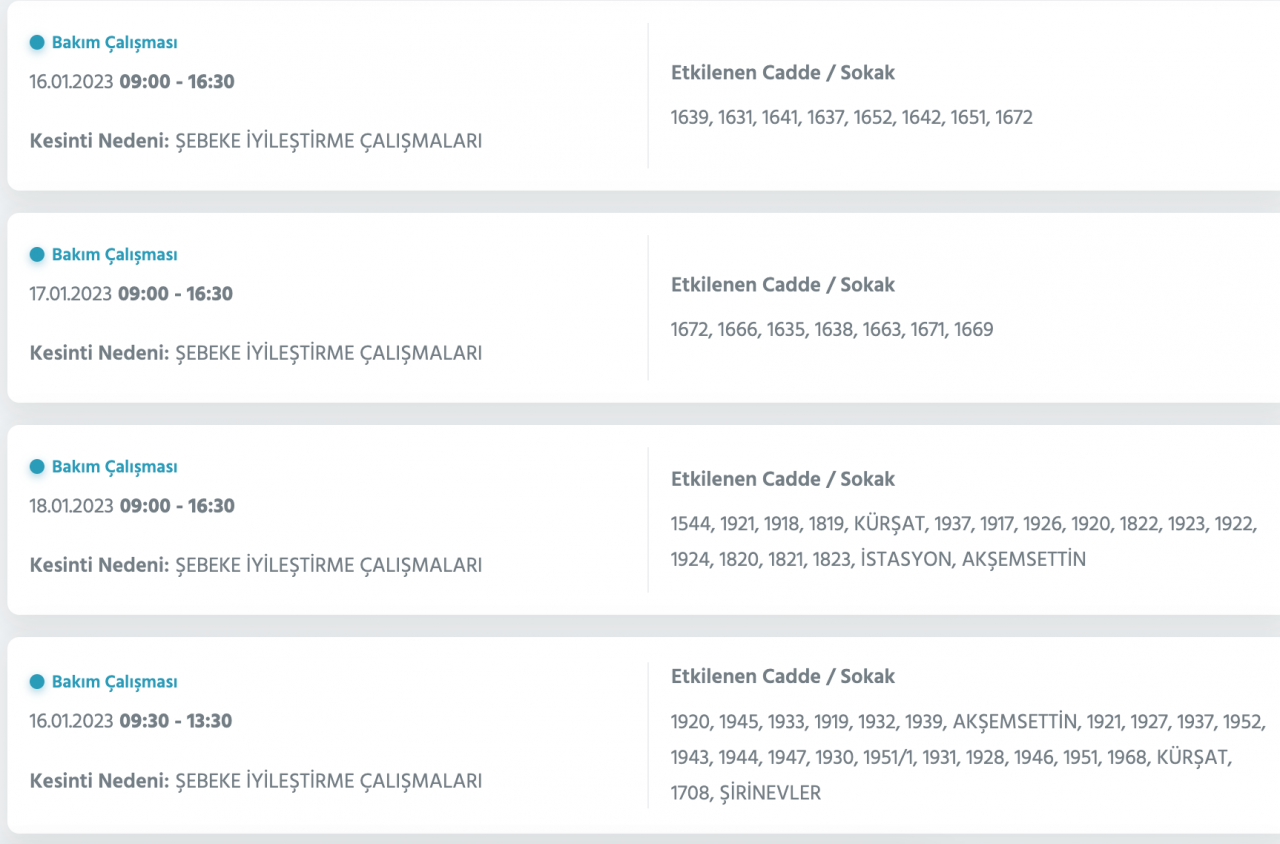1280x844 pixels.
Task: Click 'Etkilenen Cadde / Sokak' heading above 1639, 1631
Action: click(x=783, y=73)
